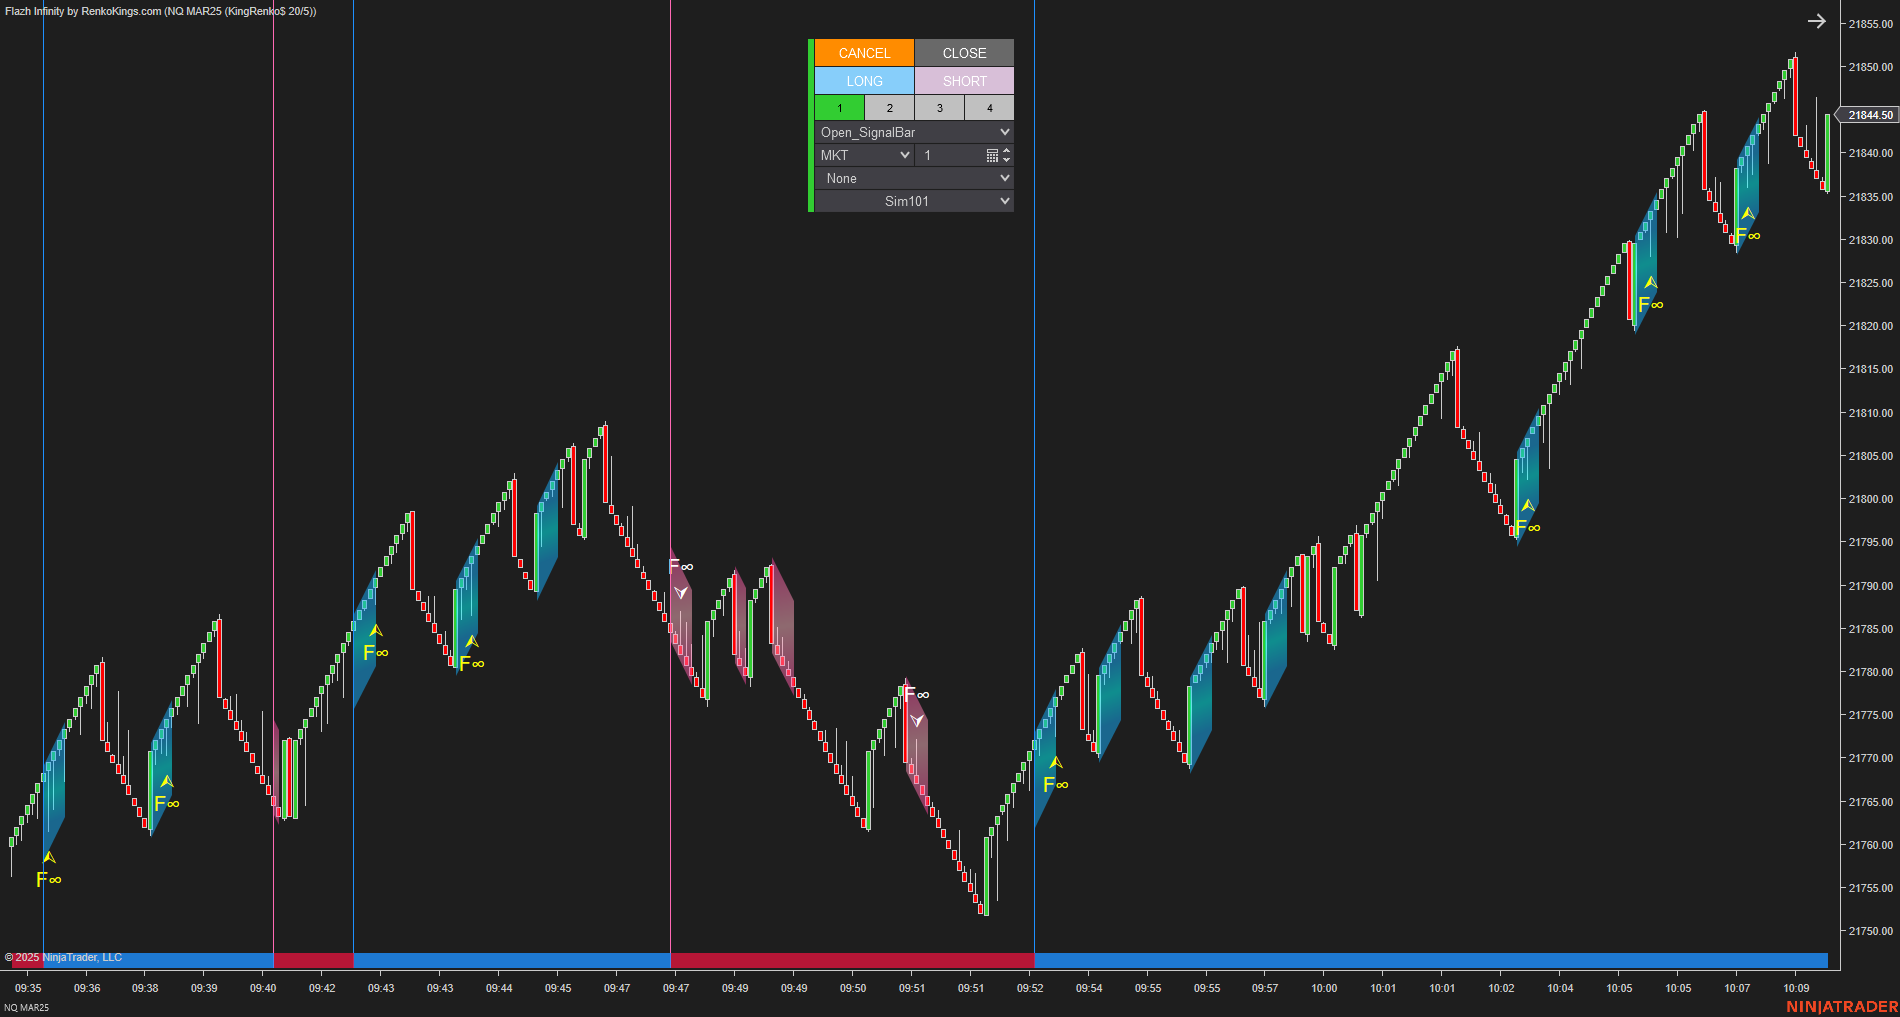This screenshot has width=1900, height=1017.
Task: Expand the MKT order type dropdown
Action: (863, 155)
